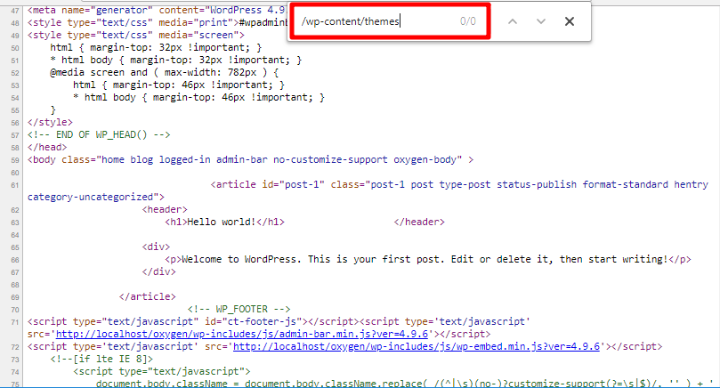Click the closing </style> tag line
This screenshot has width=720, height=388.
(50, 122)
